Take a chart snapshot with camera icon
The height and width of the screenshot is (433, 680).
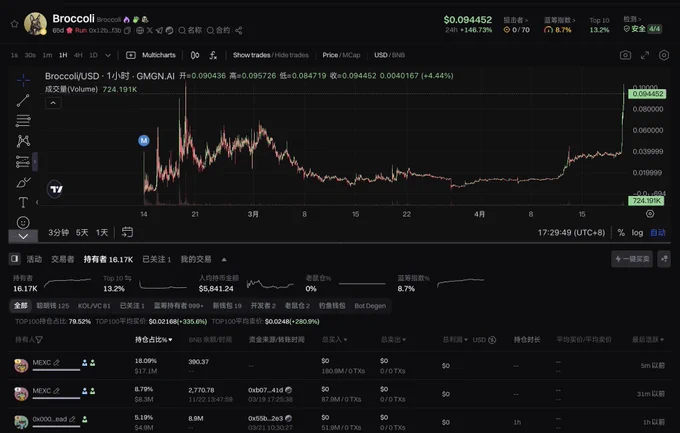625,55
